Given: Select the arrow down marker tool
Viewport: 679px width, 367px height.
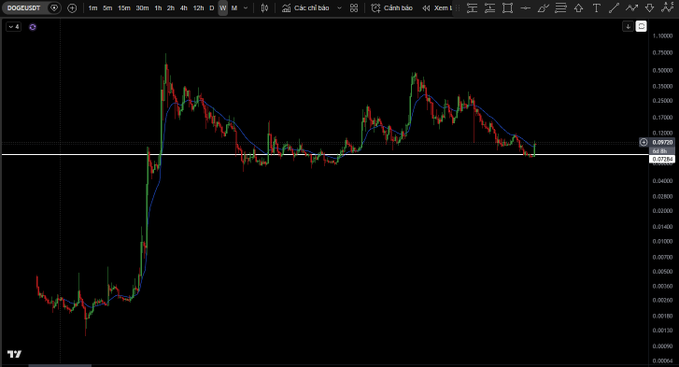Looking at the screenshot, I should [x=650, y=8].
